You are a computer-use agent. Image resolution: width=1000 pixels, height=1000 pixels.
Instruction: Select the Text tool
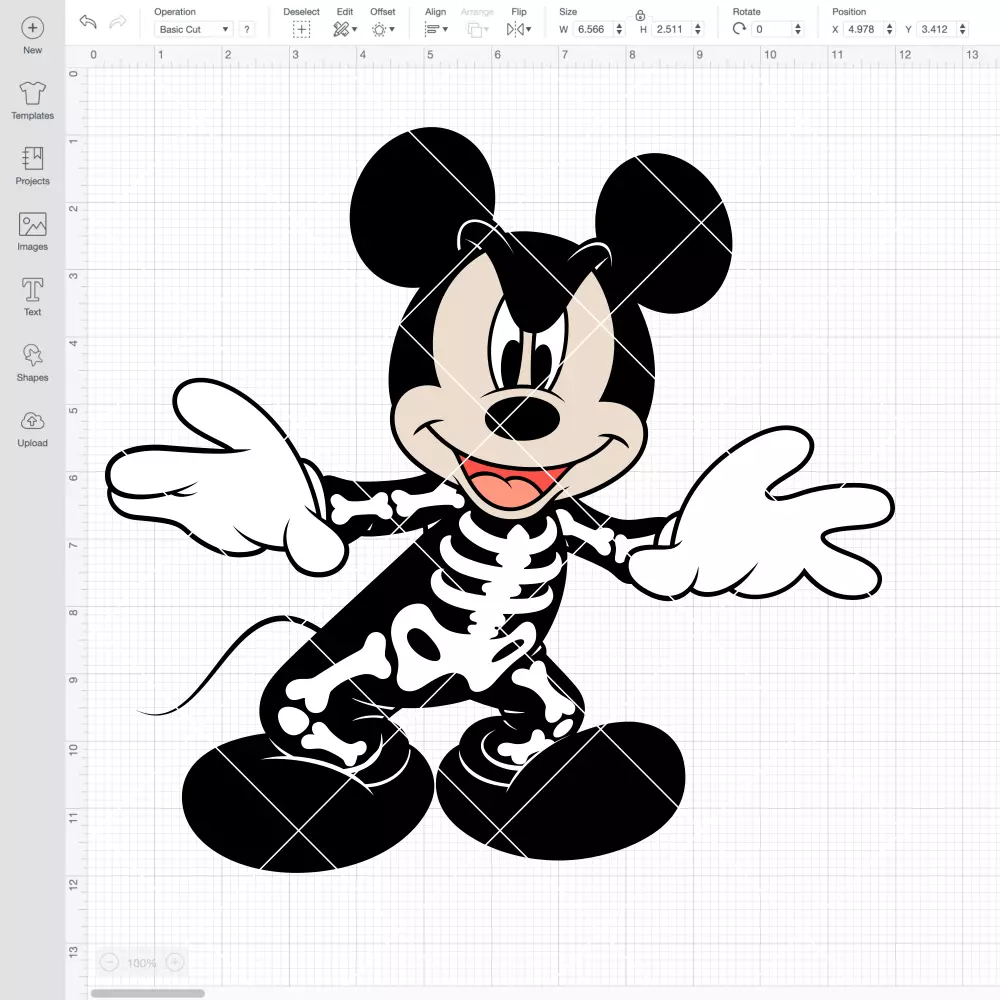tap(33, 297)
